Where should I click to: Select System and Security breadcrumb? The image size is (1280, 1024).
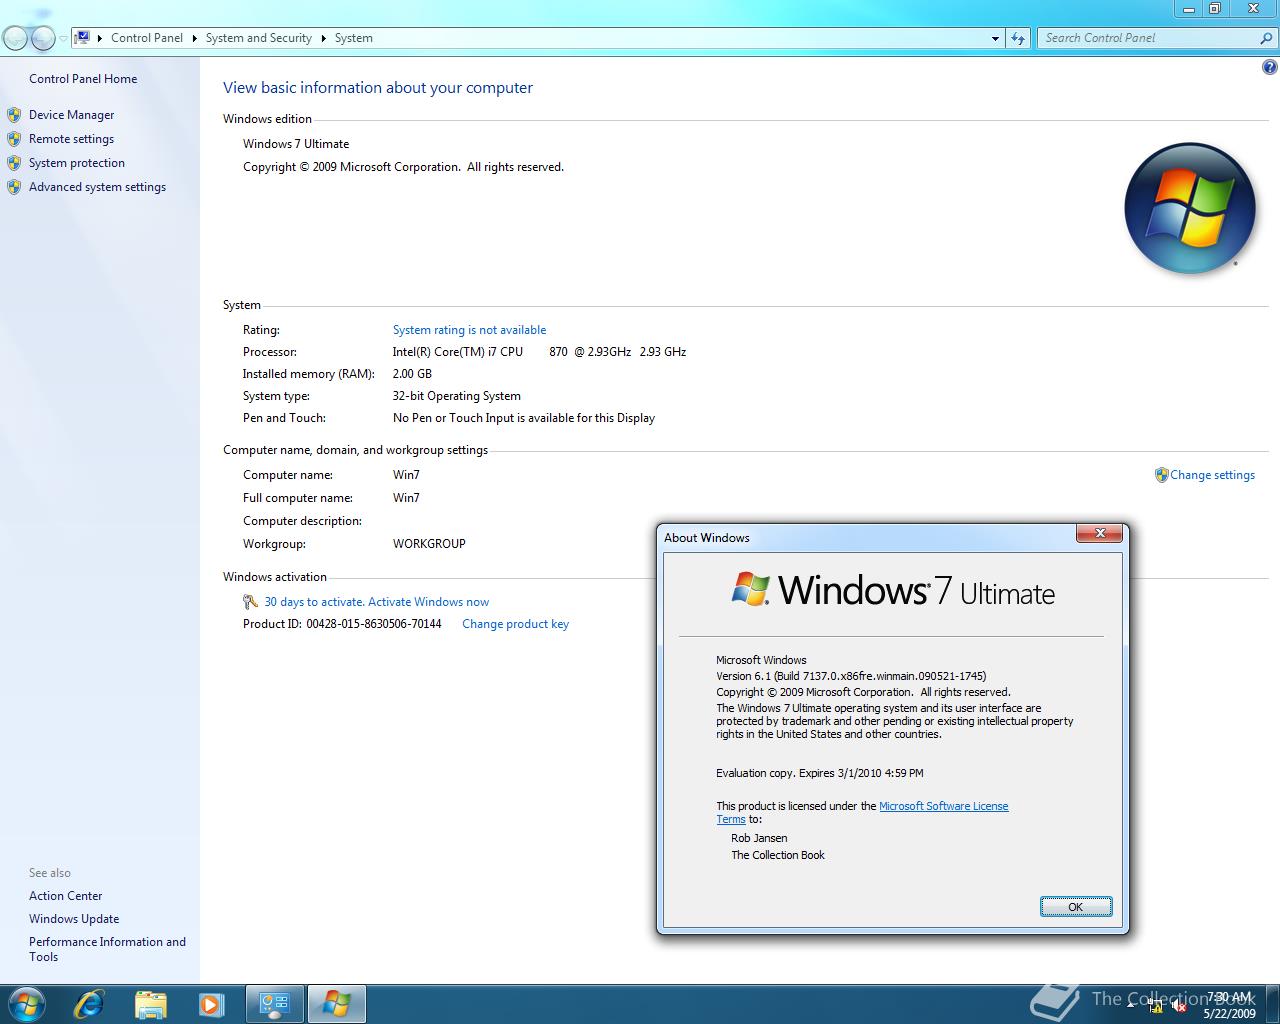pos(259,38)
